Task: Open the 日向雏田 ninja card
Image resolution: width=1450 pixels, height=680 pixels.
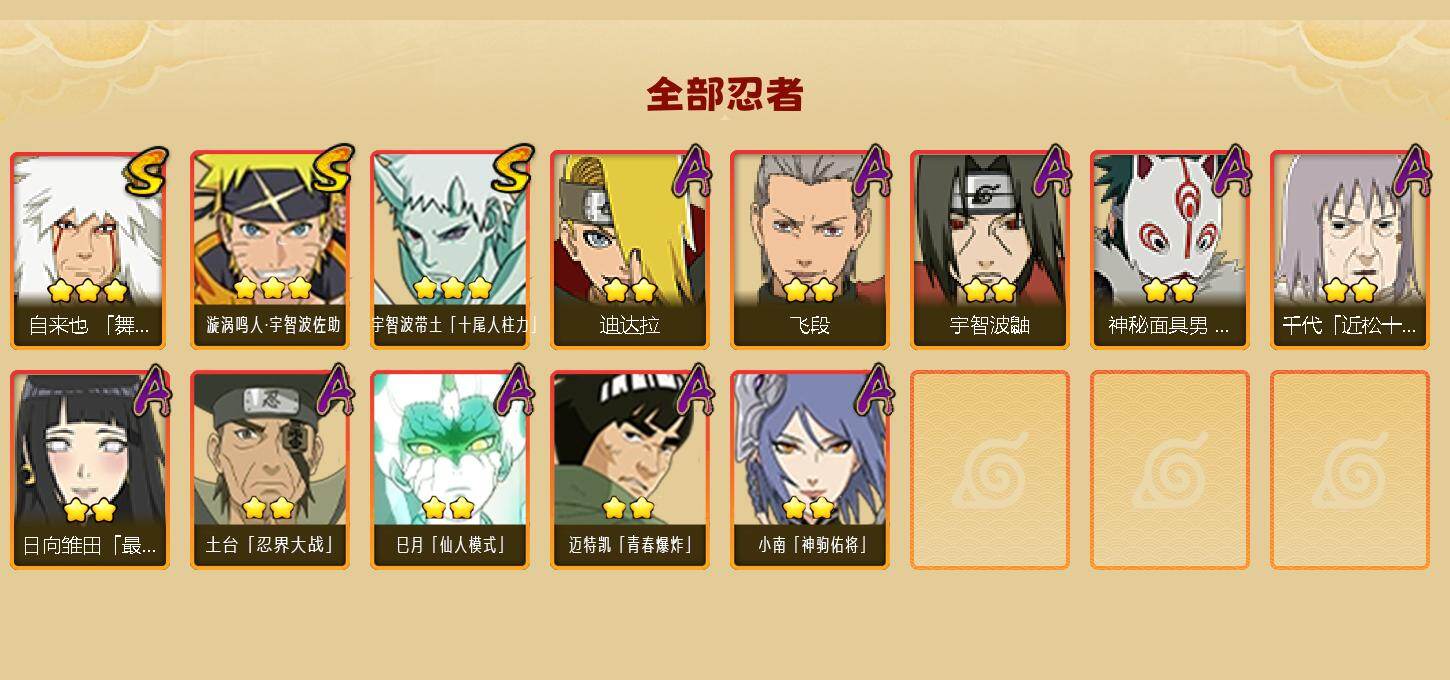Action: tap(90, 470)
